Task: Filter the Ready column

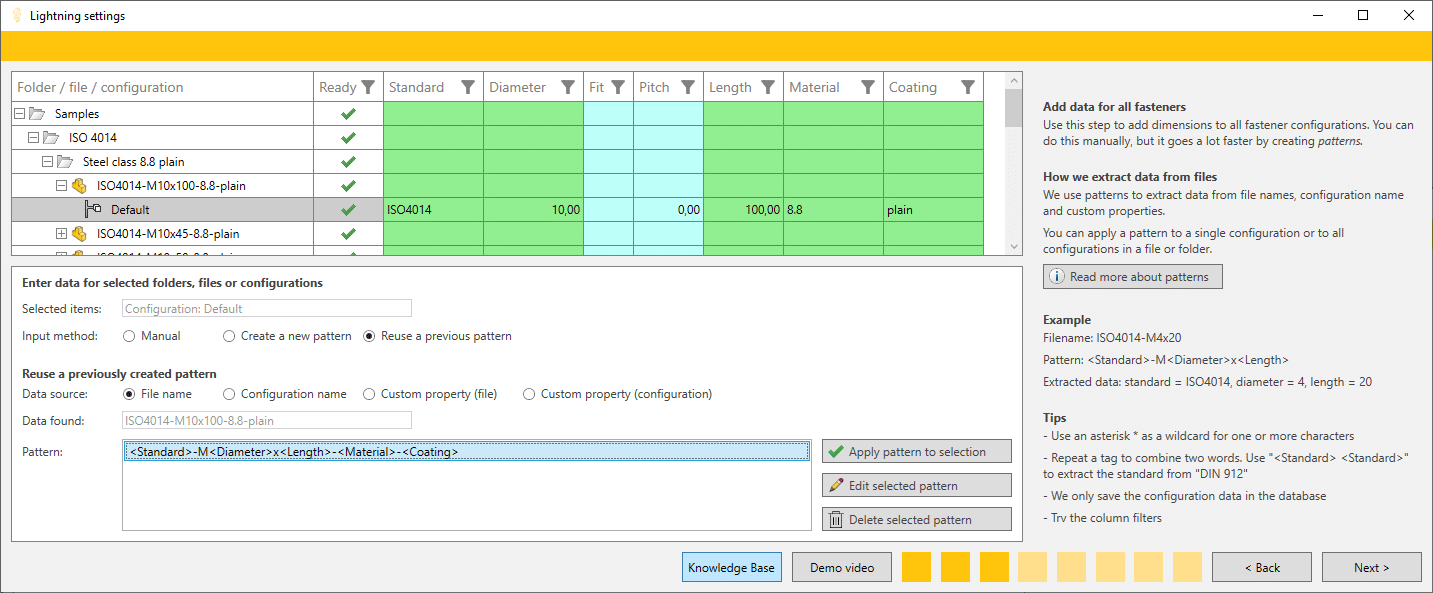Action: [368, 87]
